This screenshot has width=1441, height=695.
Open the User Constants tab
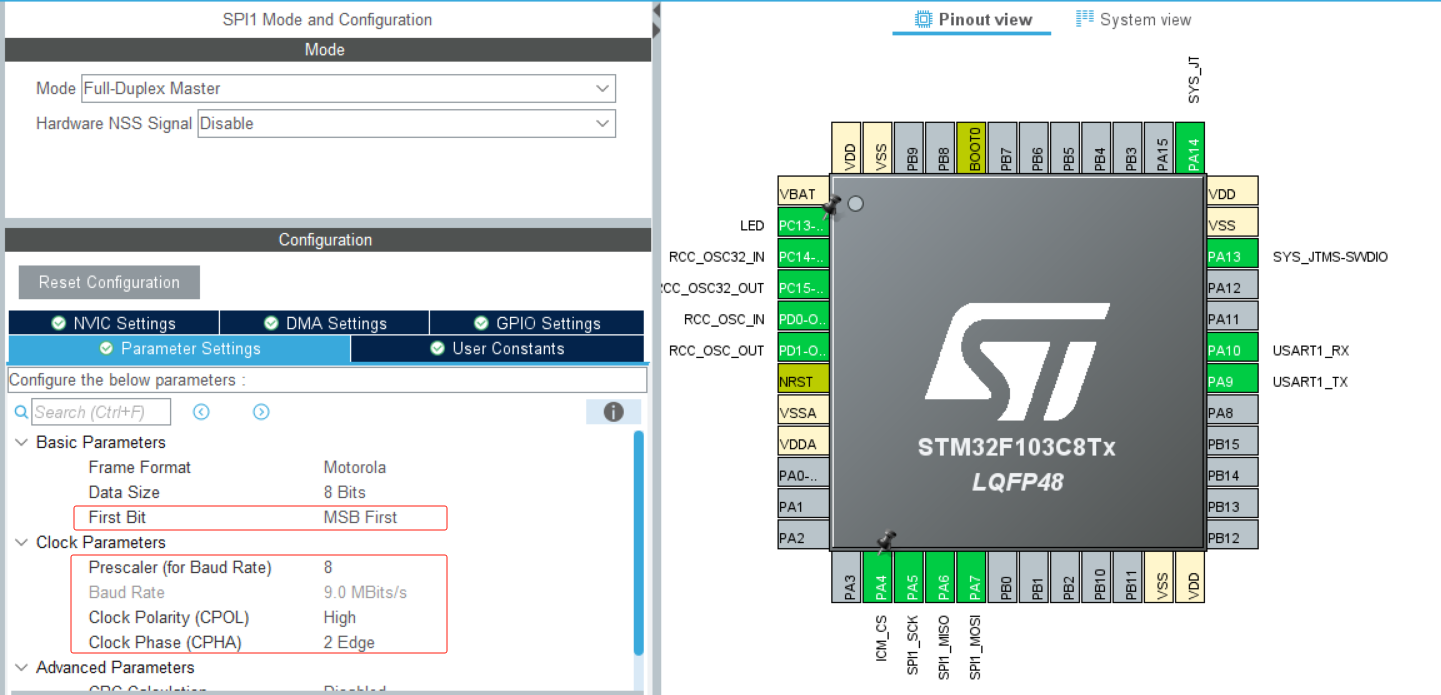[497, 348]
